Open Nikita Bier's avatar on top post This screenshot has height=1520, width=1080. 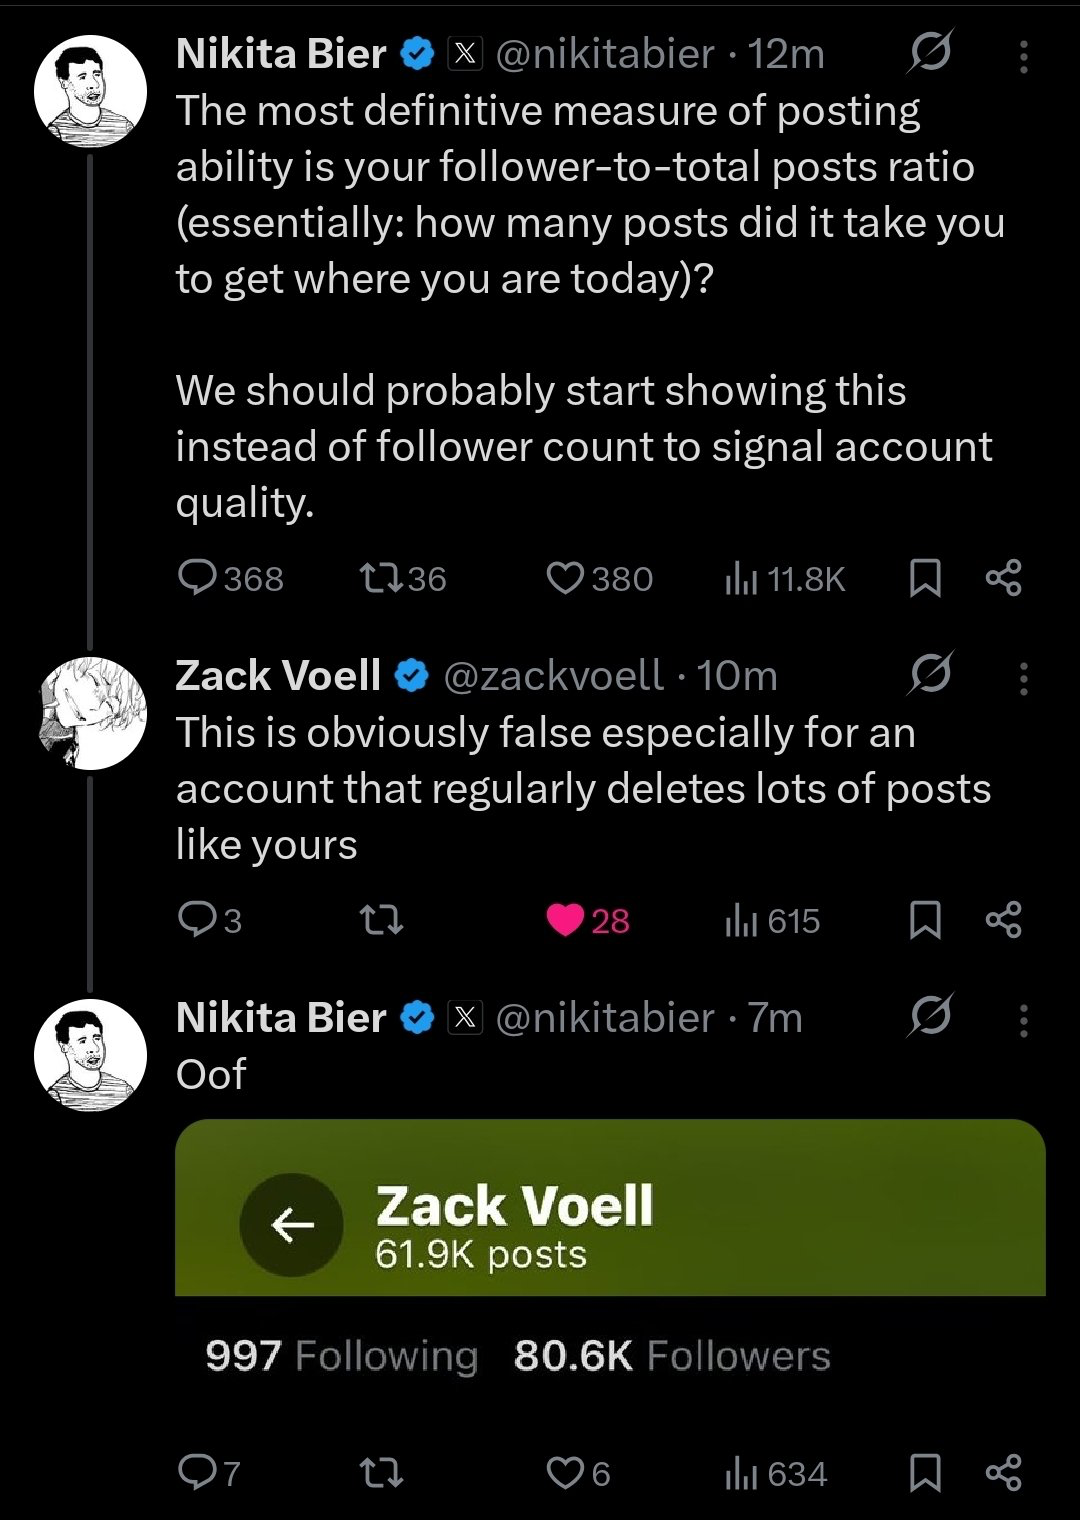click(90, 91)
